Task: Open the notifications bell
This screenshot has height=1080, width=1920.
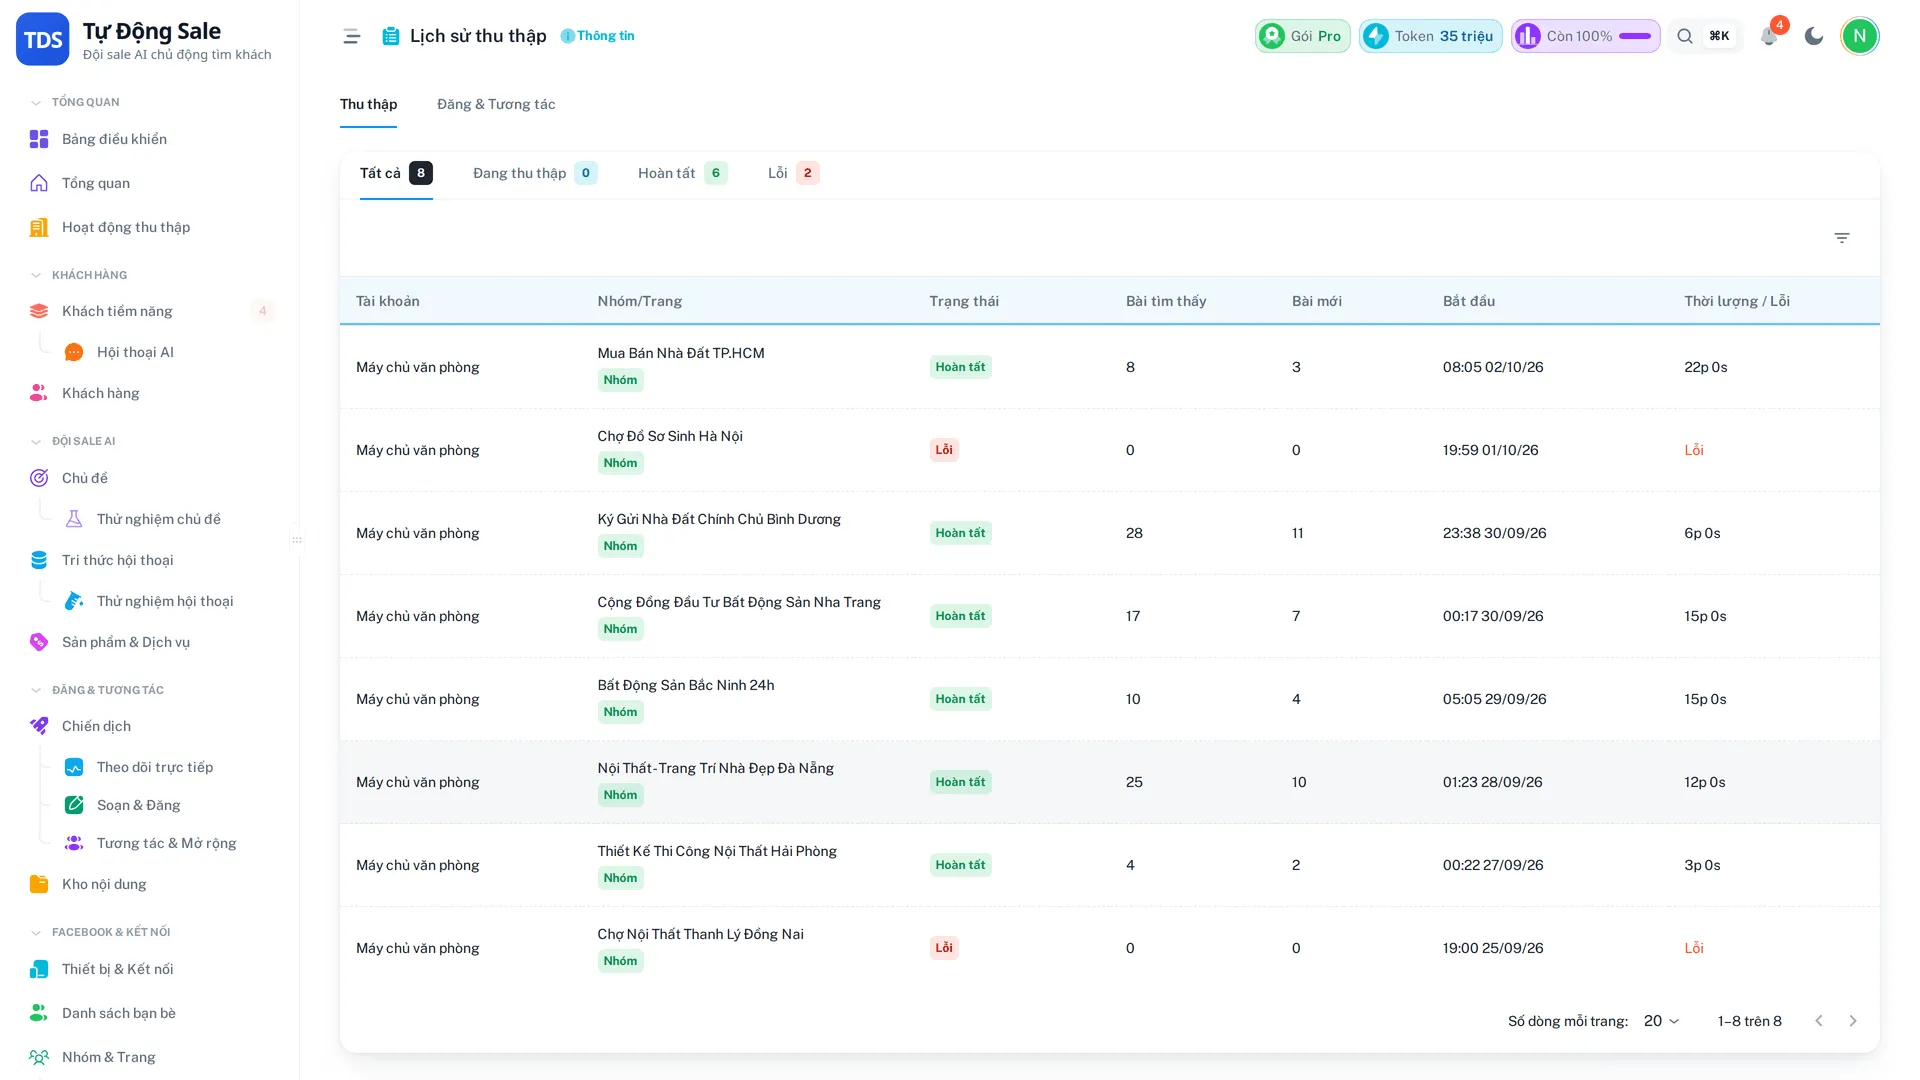Action: click(1768, 36)
